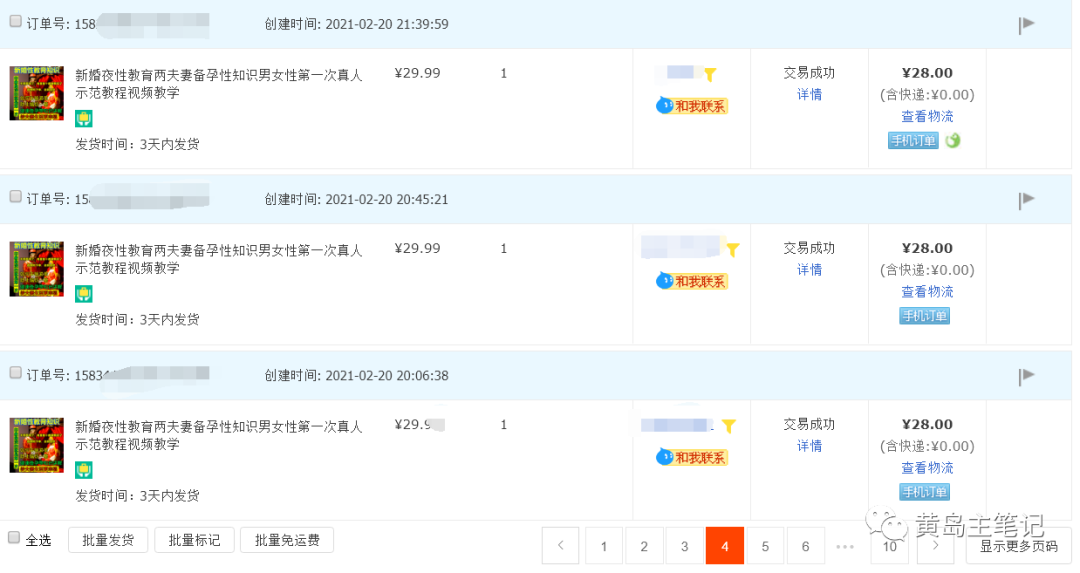
Task: Switch to page 5 in pagination
Action: [x=765, y=546]
